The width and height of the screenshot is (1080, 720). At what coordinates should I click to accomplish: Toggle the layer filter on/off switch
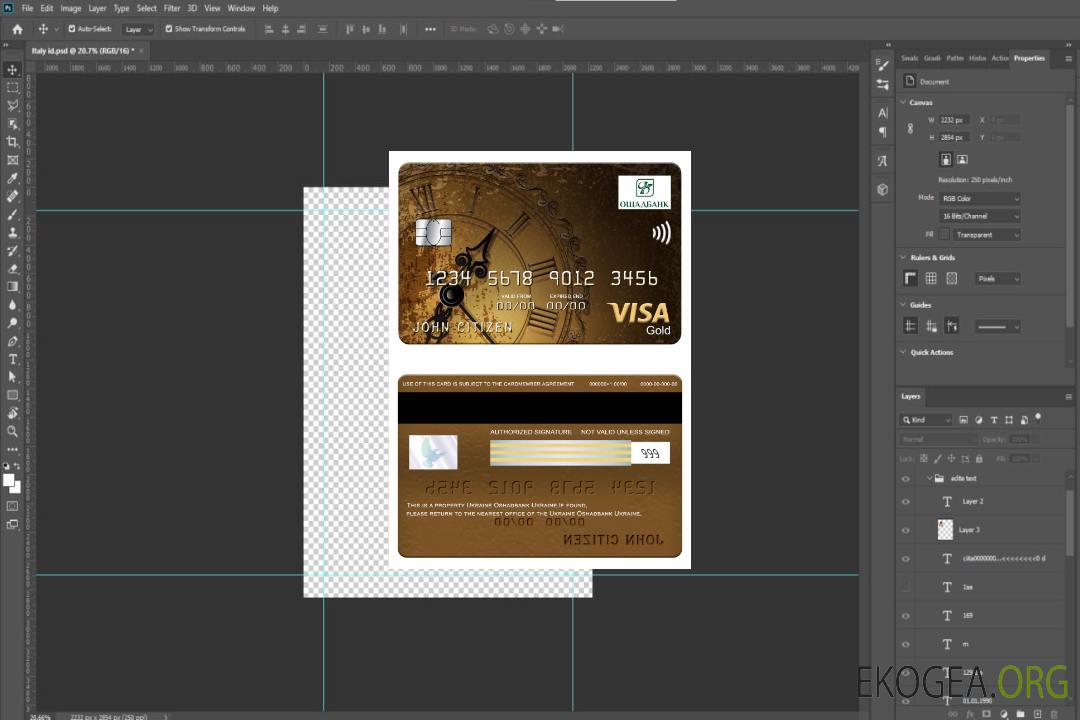pos(1038,418)
